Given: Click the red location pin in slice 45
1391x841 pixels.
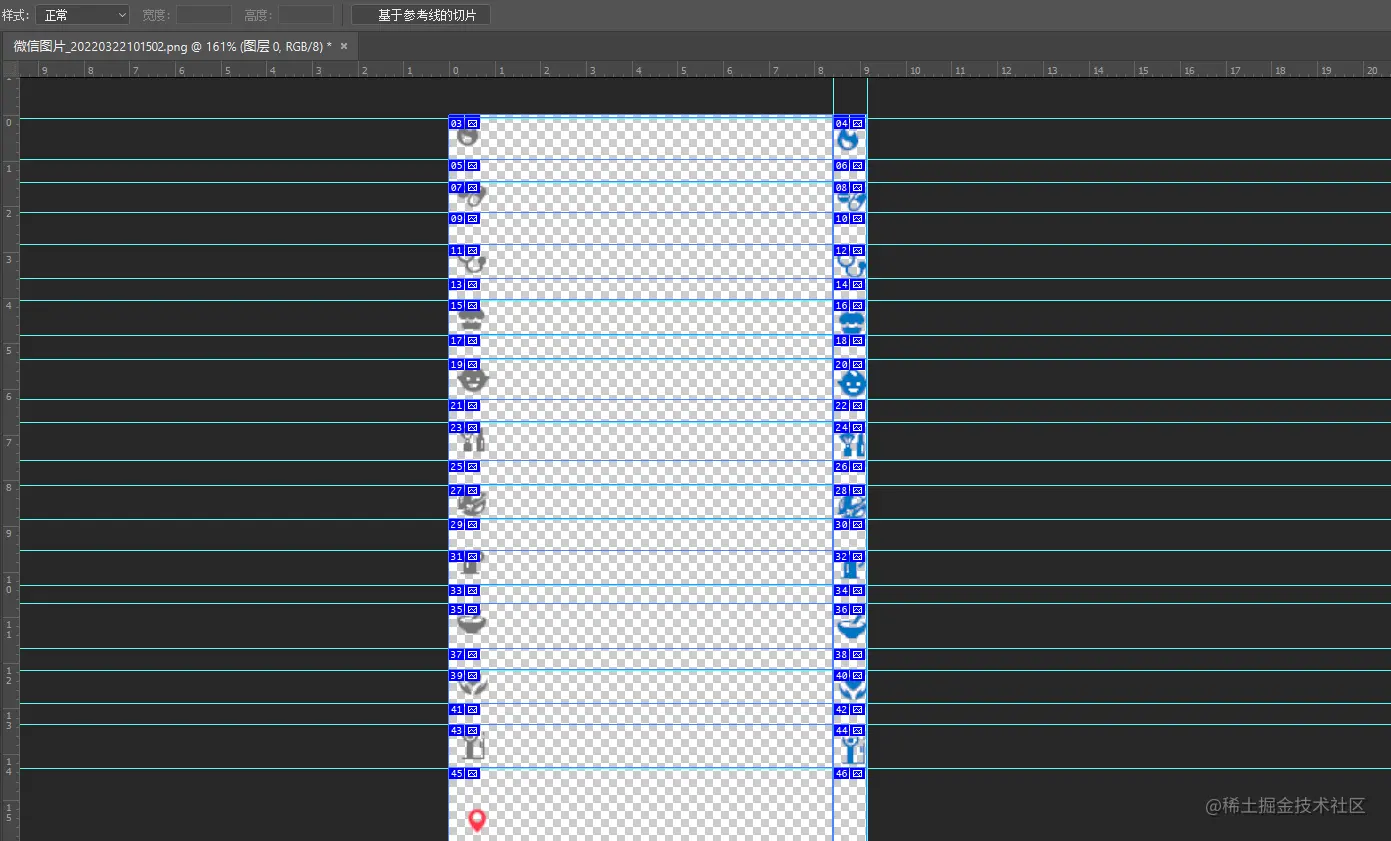Looking at the screenshot, I should click(477, 821).
